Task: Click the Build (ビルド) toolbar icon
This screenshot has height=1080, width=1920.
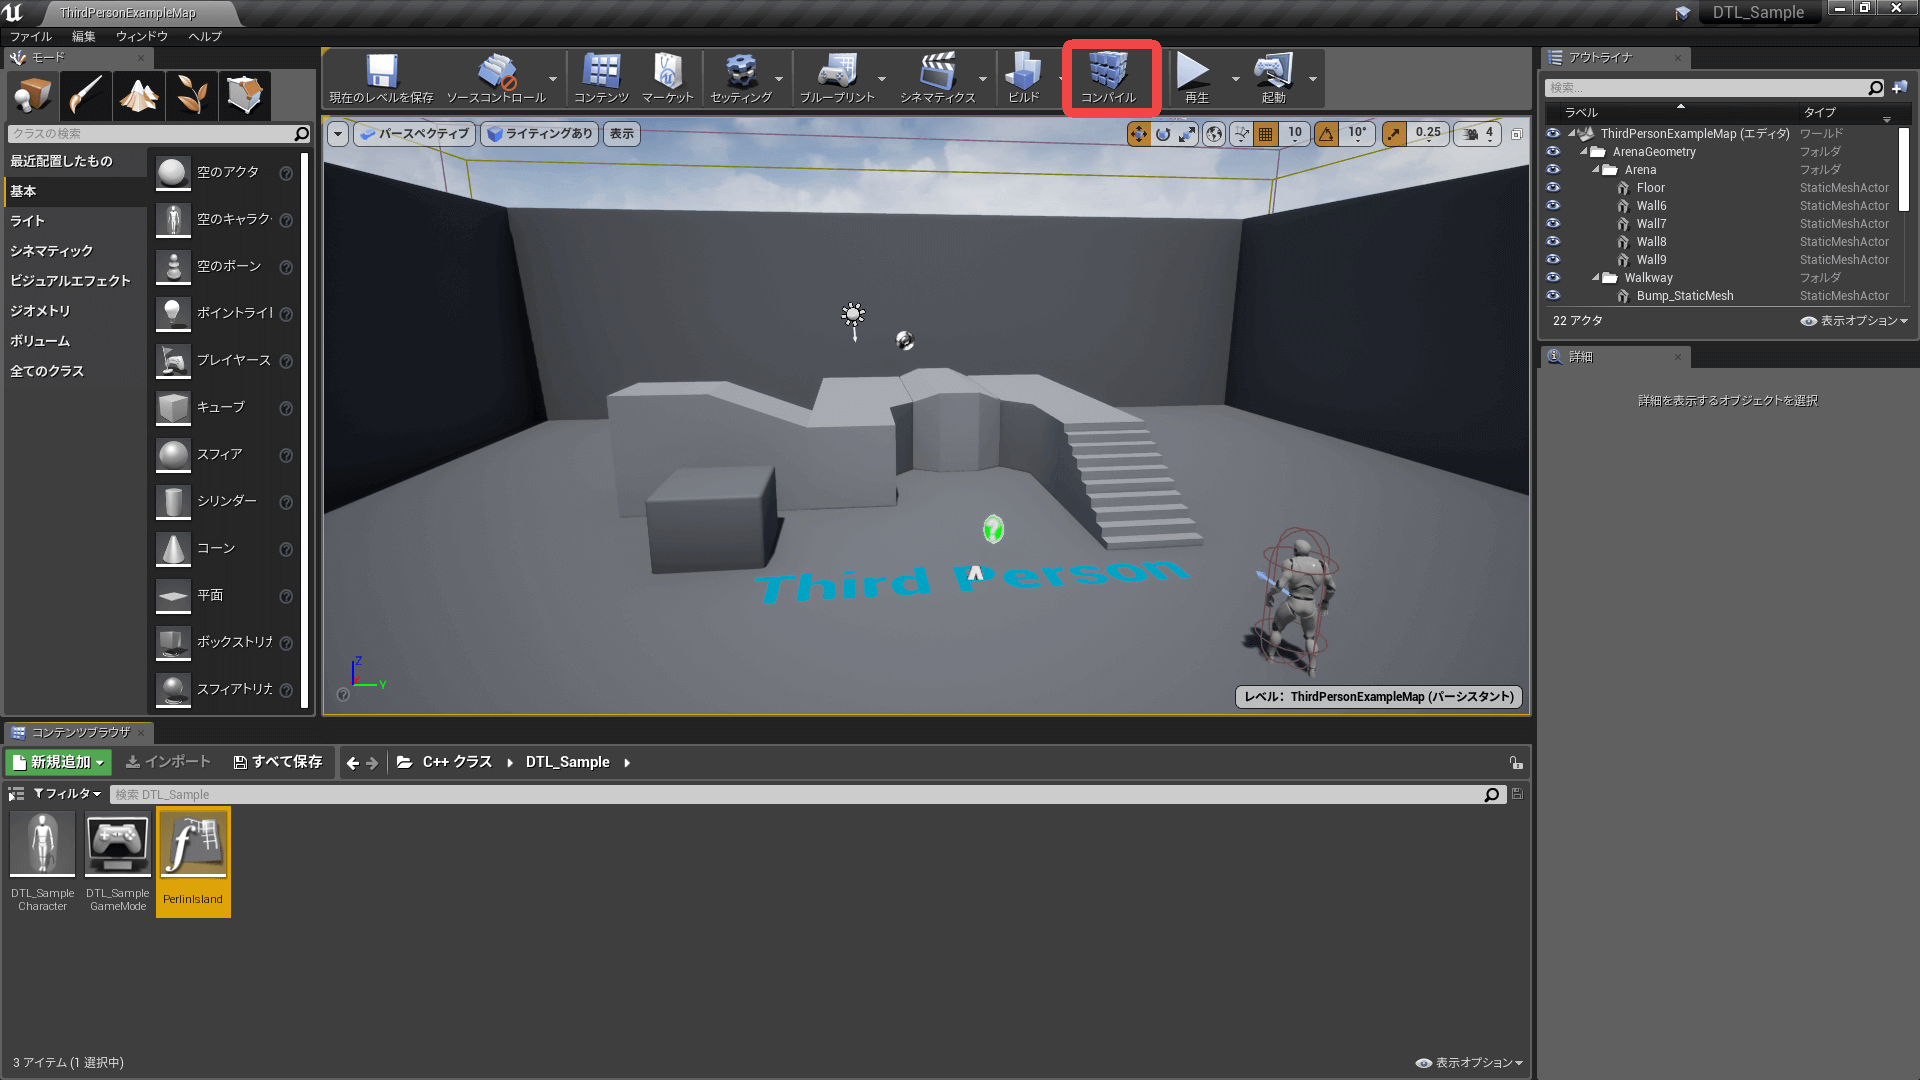Action: [x=1023, y=76]
